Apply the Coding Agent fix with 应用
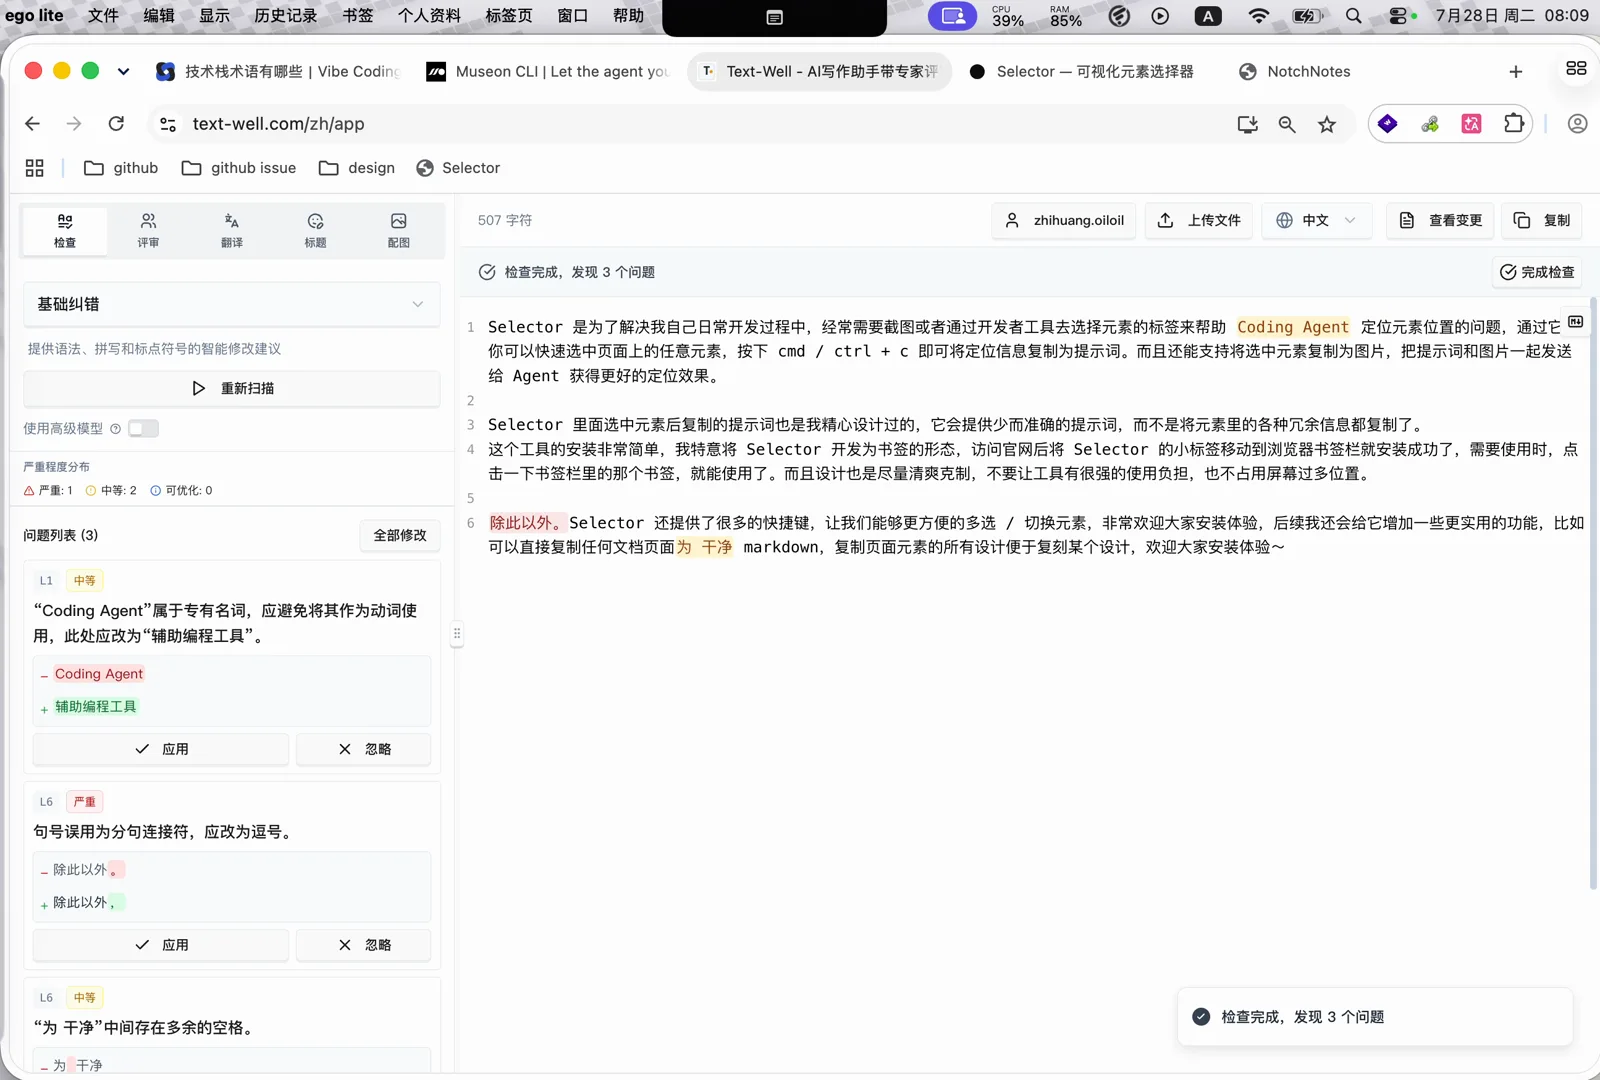The width and height of the screenshot is (1600, 1080). [x=161, y=749]
